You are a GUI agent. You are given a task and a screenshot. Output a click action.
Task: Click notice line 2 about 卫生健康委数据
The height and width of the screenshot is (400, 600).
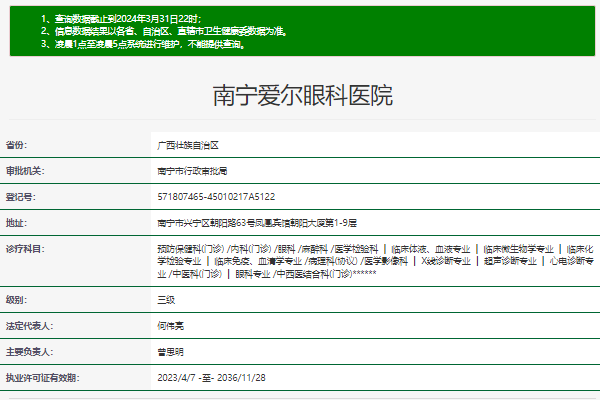click(164, 31)
